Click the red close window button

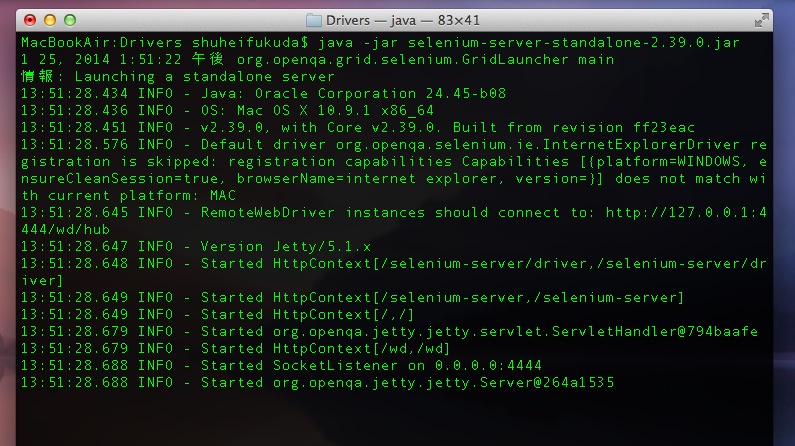(30, 20)
